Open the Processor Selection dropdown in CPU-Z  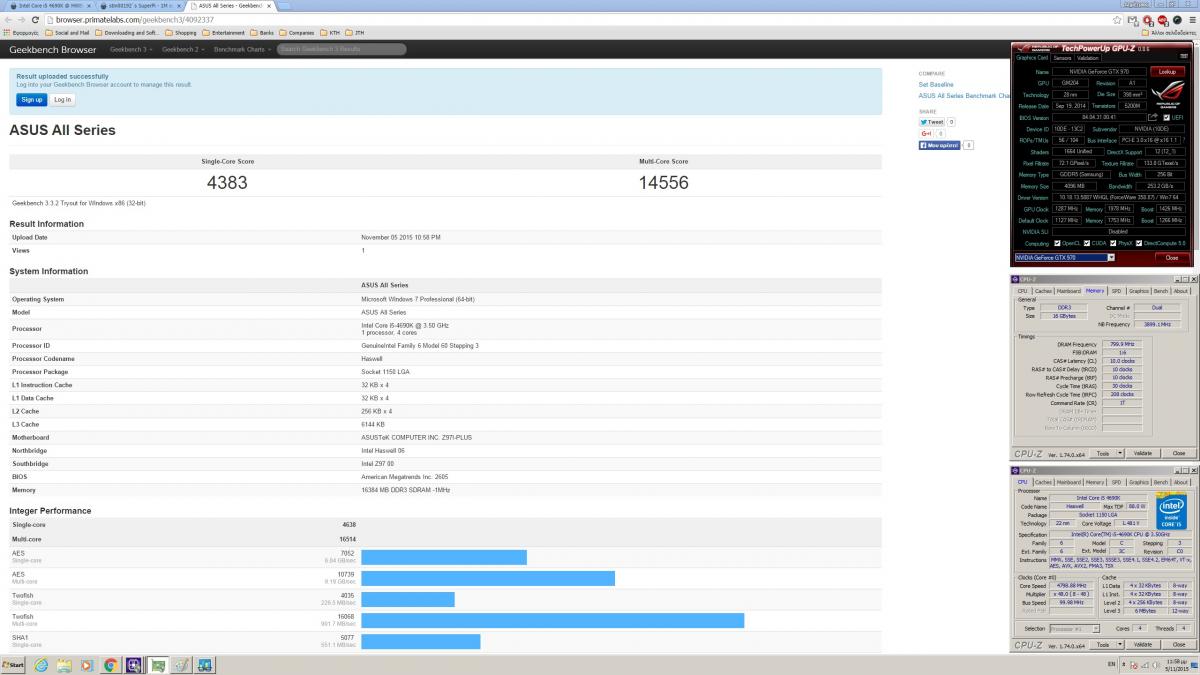click(x=1073, y=629)
